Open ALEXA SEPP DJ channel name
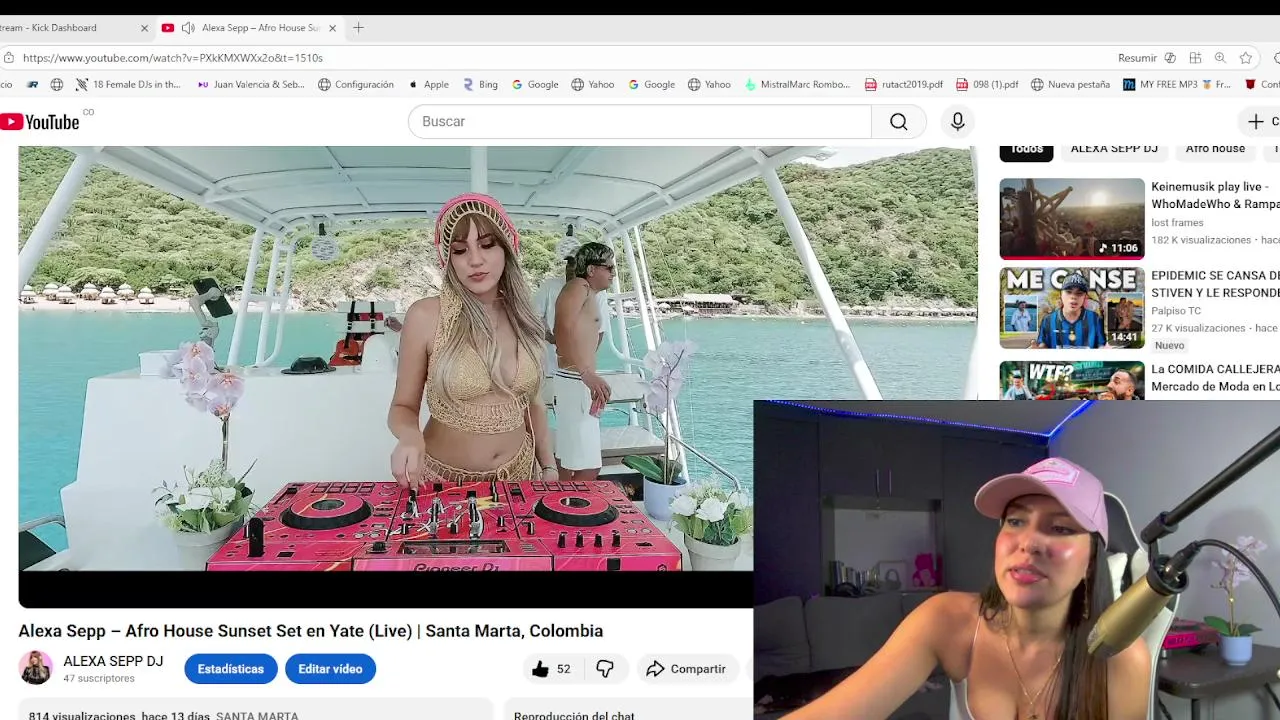The width and height of the screenshot is (1280, 720). (x=113, y=661)
